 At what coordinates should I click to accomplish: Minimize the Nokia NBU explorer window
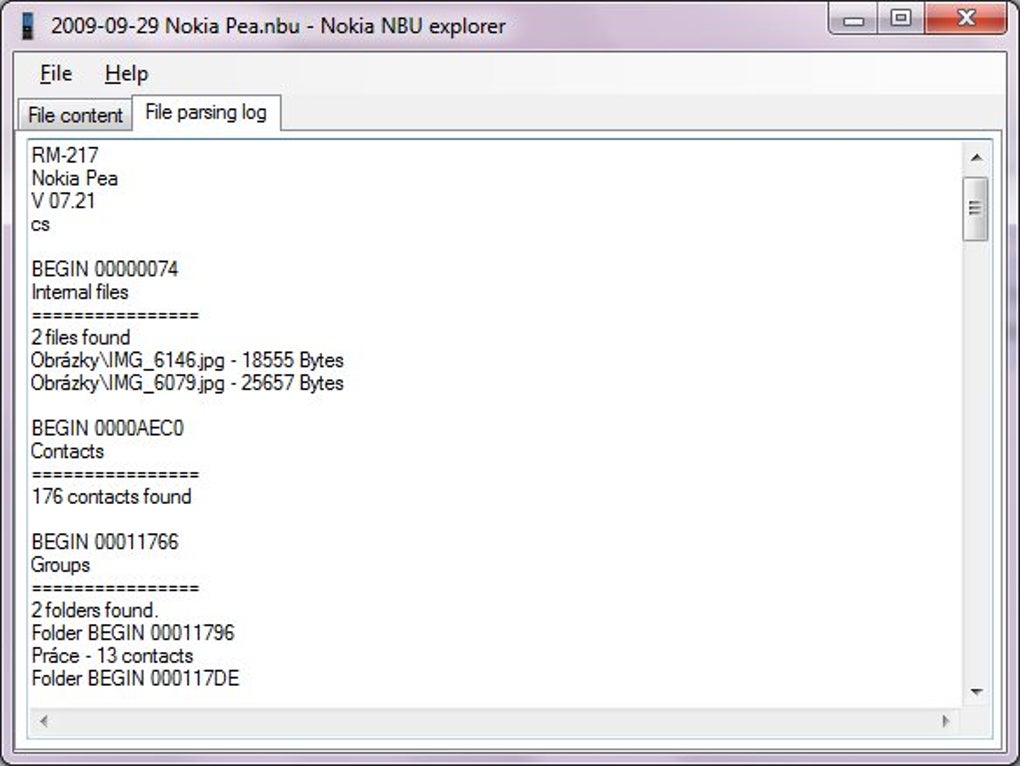coord(853,19)
